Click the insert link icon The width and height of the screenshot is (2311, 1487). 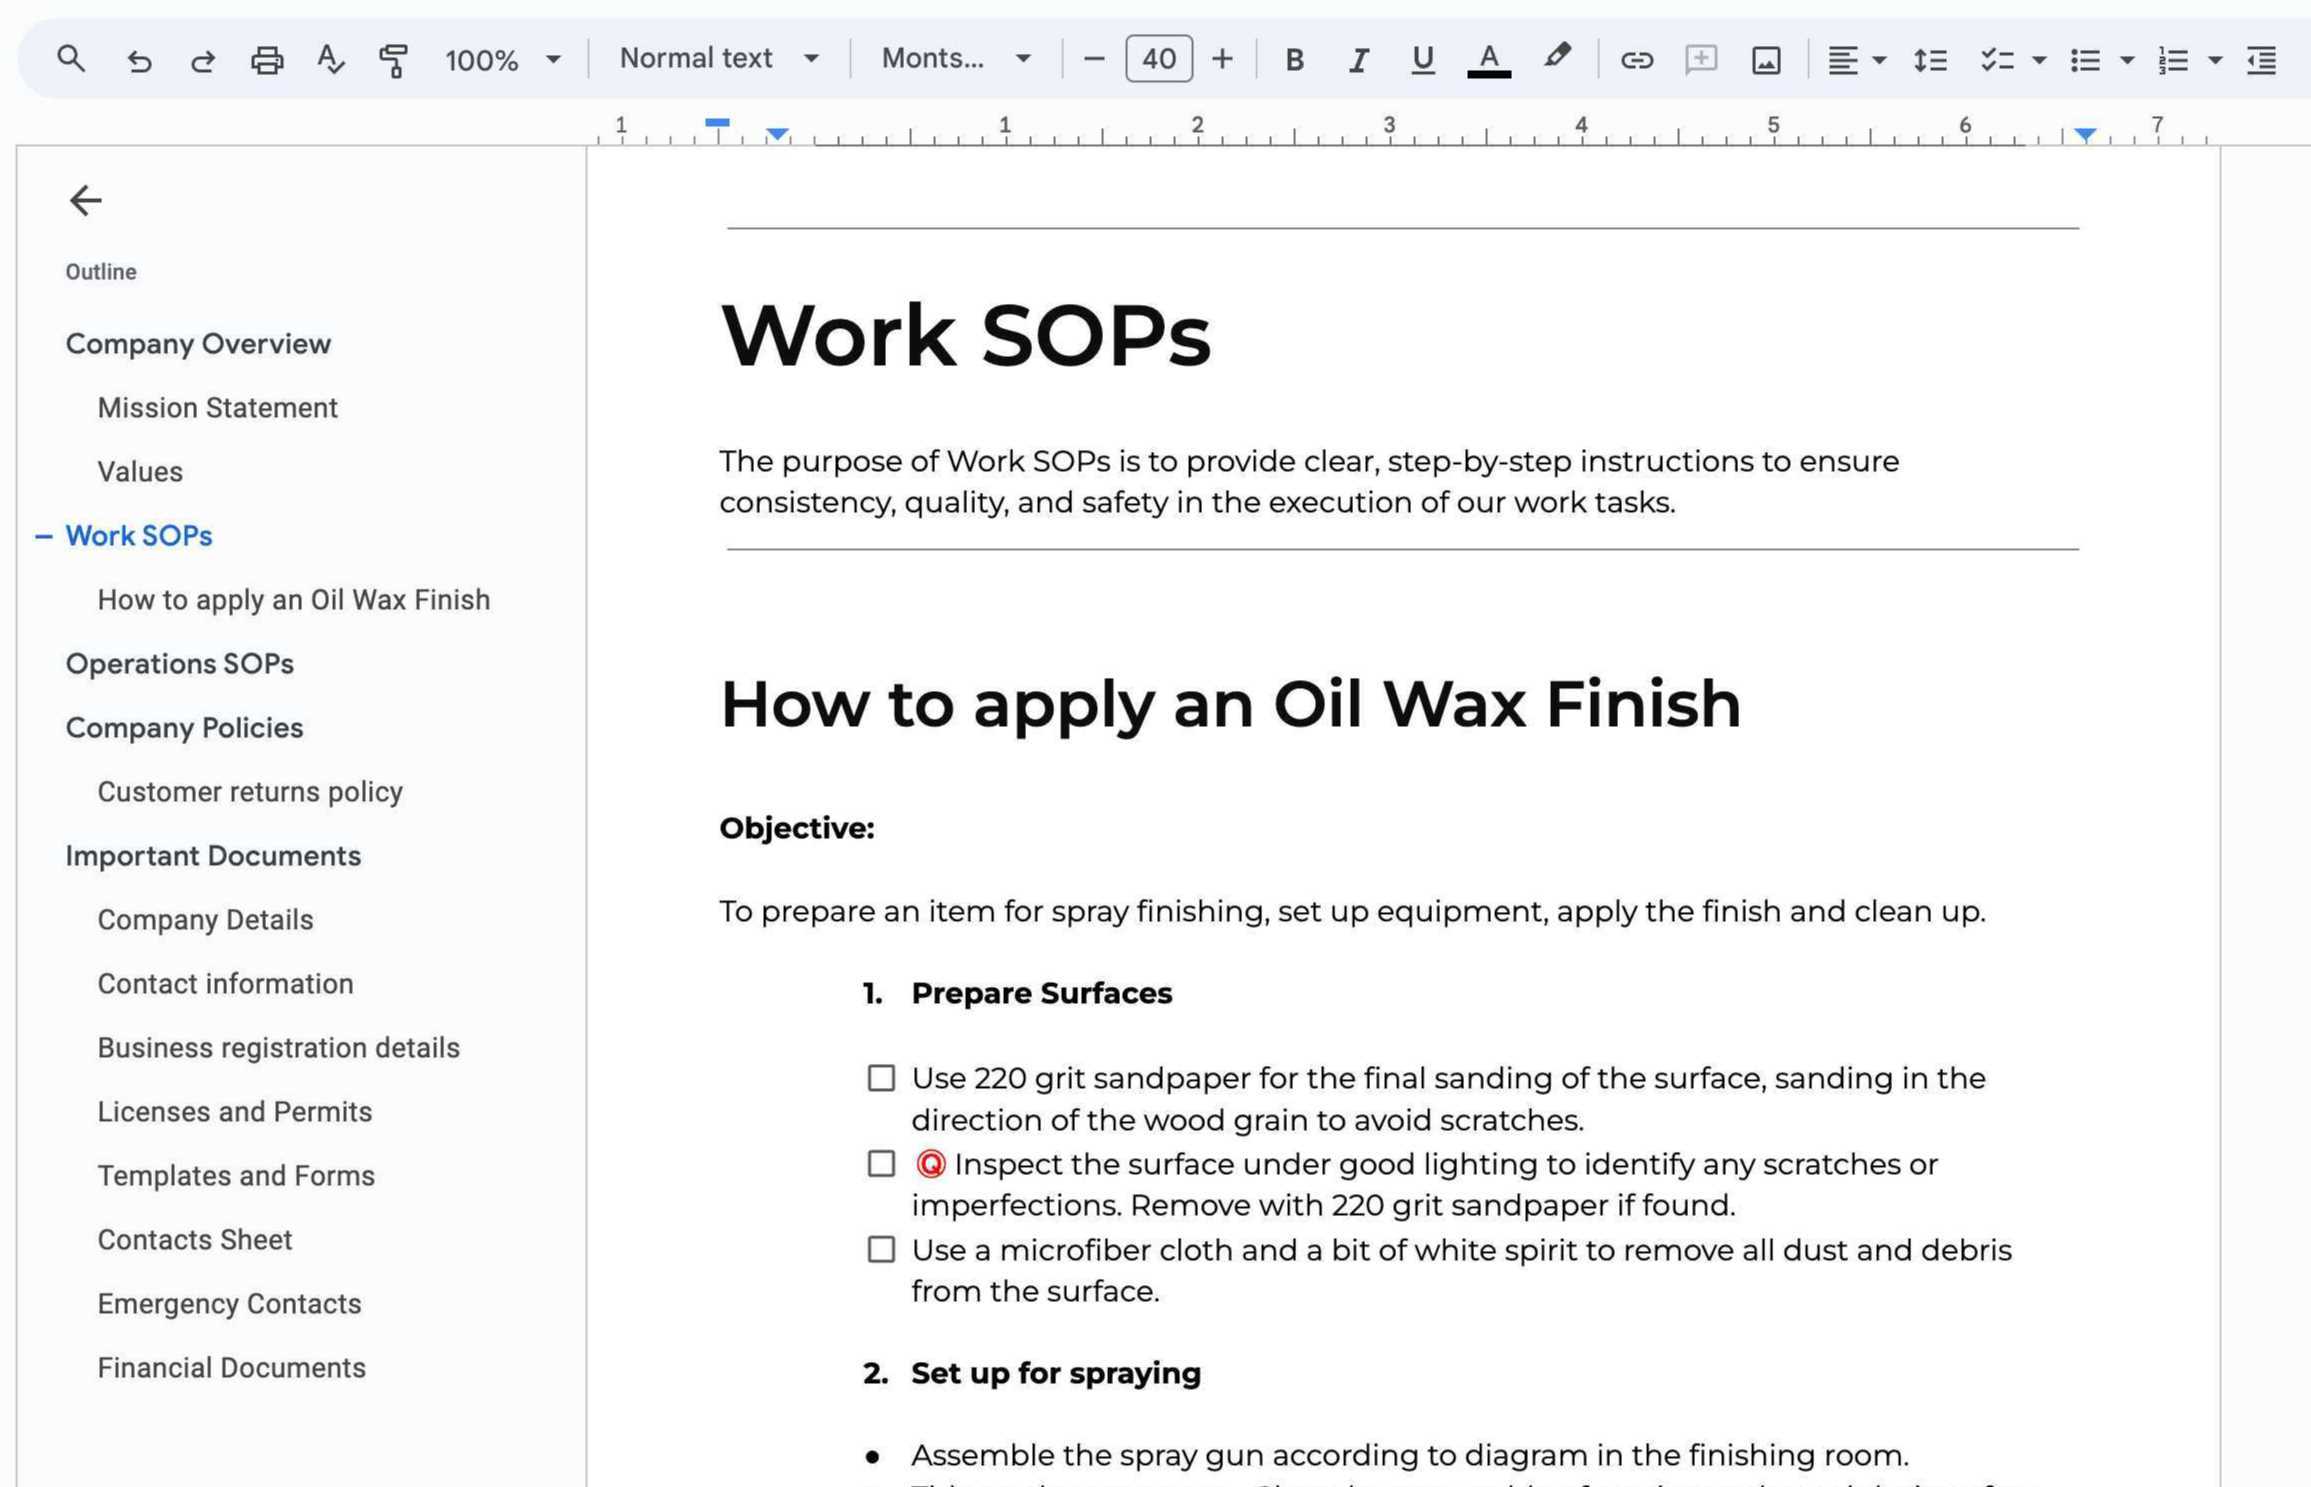pyautogui.click(x=1636, y=60)
